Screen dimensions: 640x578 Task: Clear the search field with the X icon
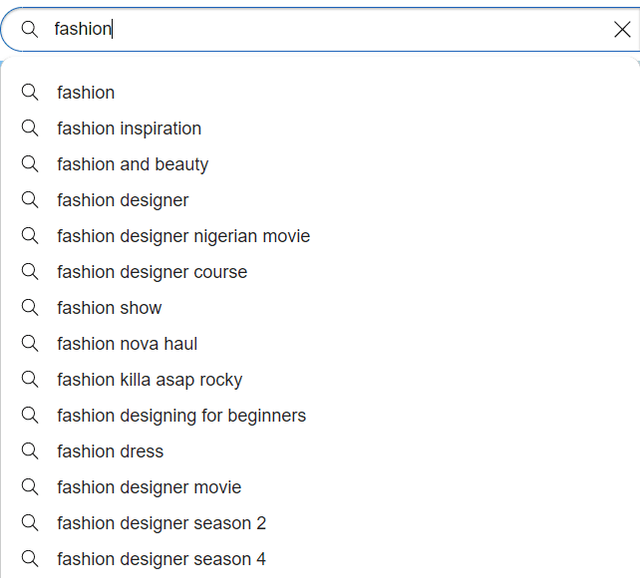tap(622, 29)
